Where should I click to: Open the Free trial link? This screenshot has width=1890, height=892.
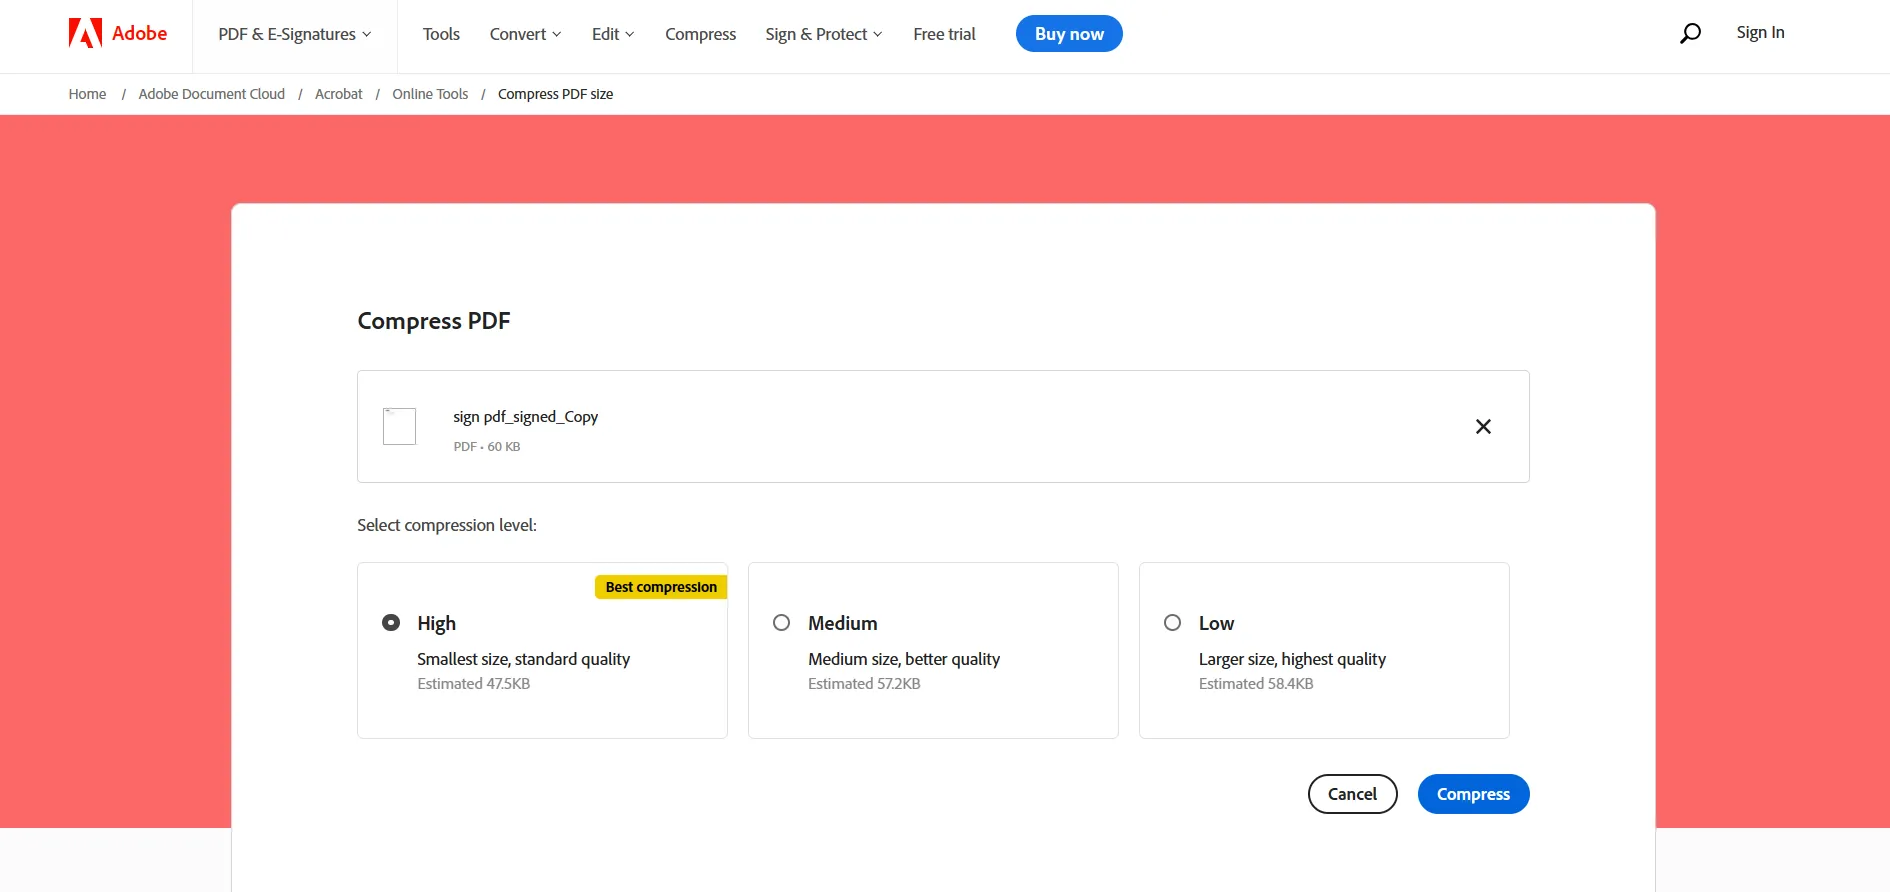point(944,34)
